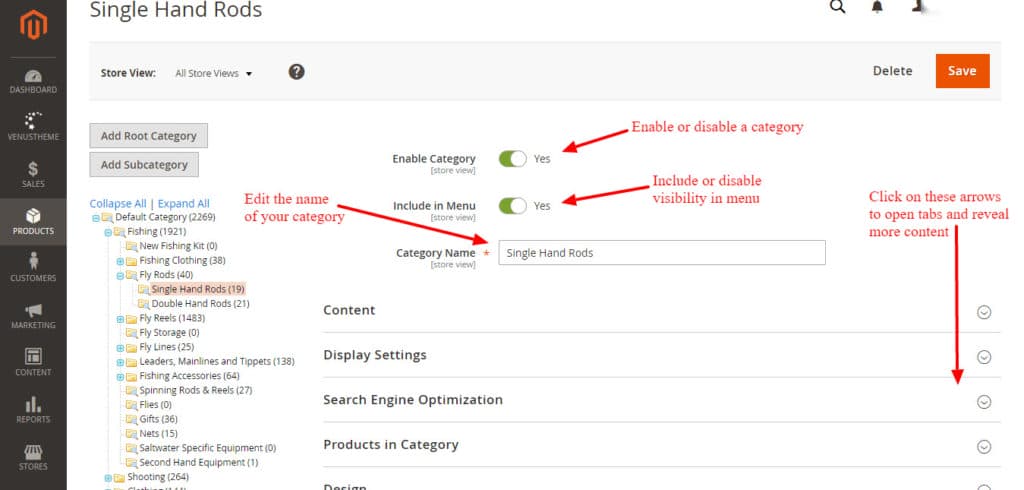Open the Content sidebar menu

click(33, 363)
